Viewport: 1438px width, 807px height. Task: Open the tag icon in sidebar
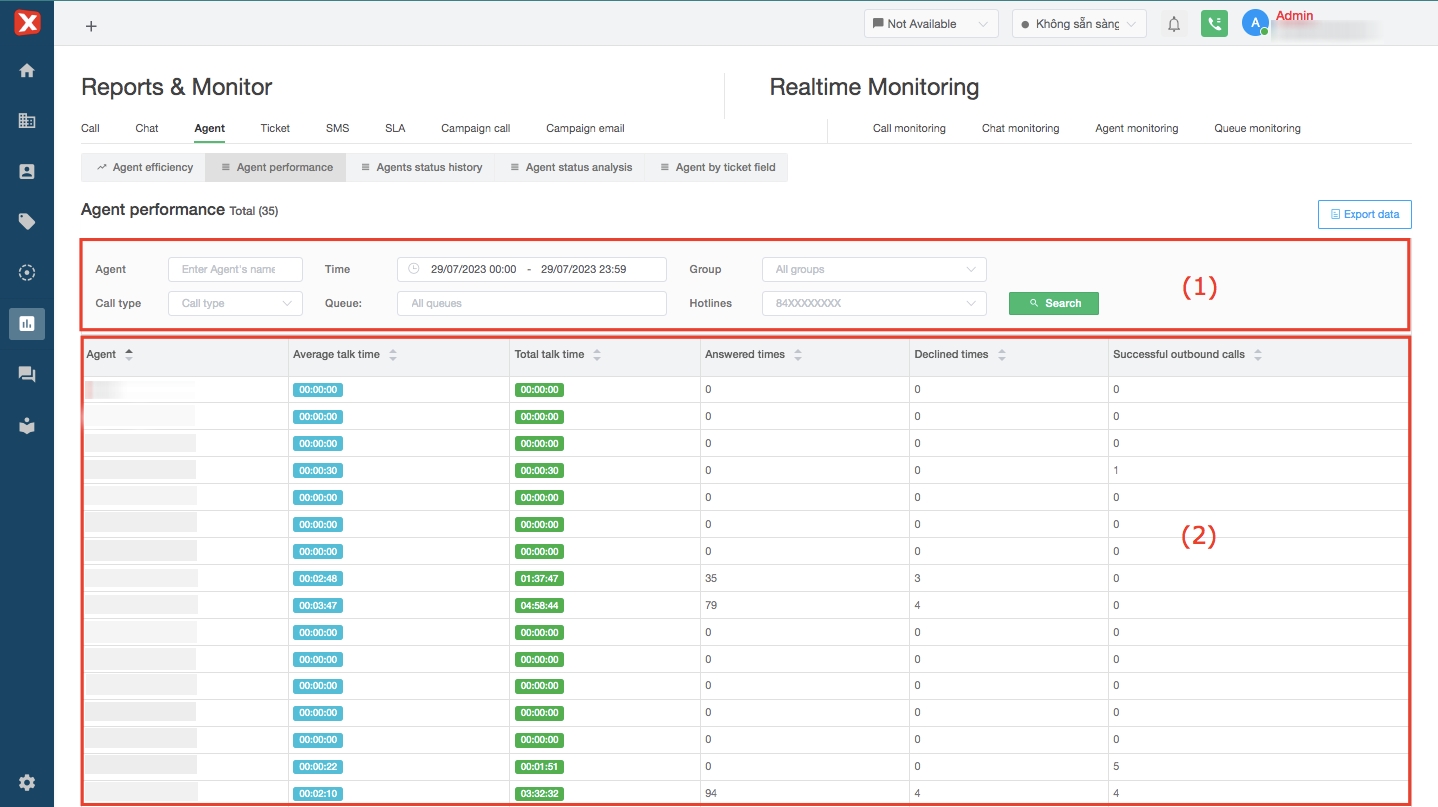coord(27,221)
